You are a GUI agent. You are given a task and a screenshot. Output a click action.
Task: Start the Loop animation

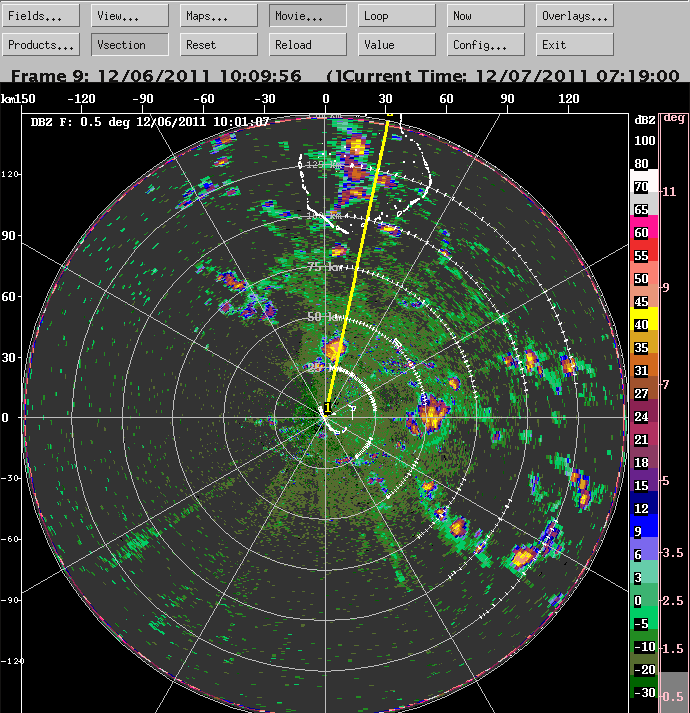(397, 16)
